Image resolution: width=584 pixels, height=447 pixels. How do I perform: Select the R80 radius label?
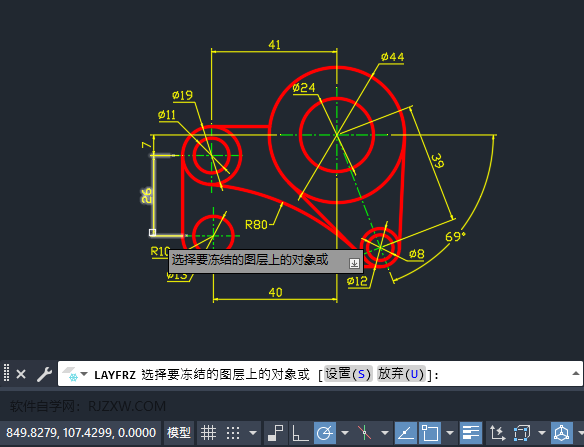coord(256,225)
